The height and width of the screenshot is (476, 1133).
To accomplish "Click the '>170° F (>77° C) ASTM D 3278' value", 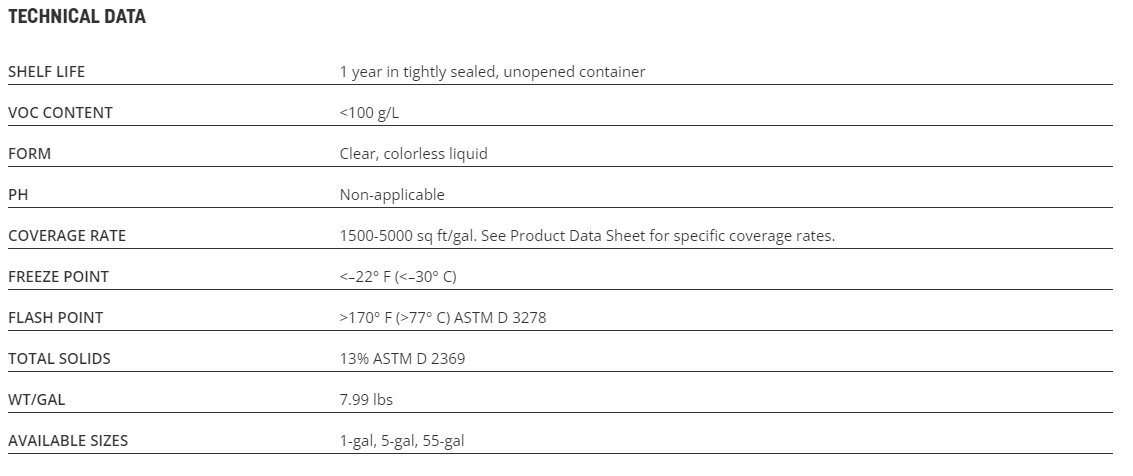I will (x=443, y=317).
